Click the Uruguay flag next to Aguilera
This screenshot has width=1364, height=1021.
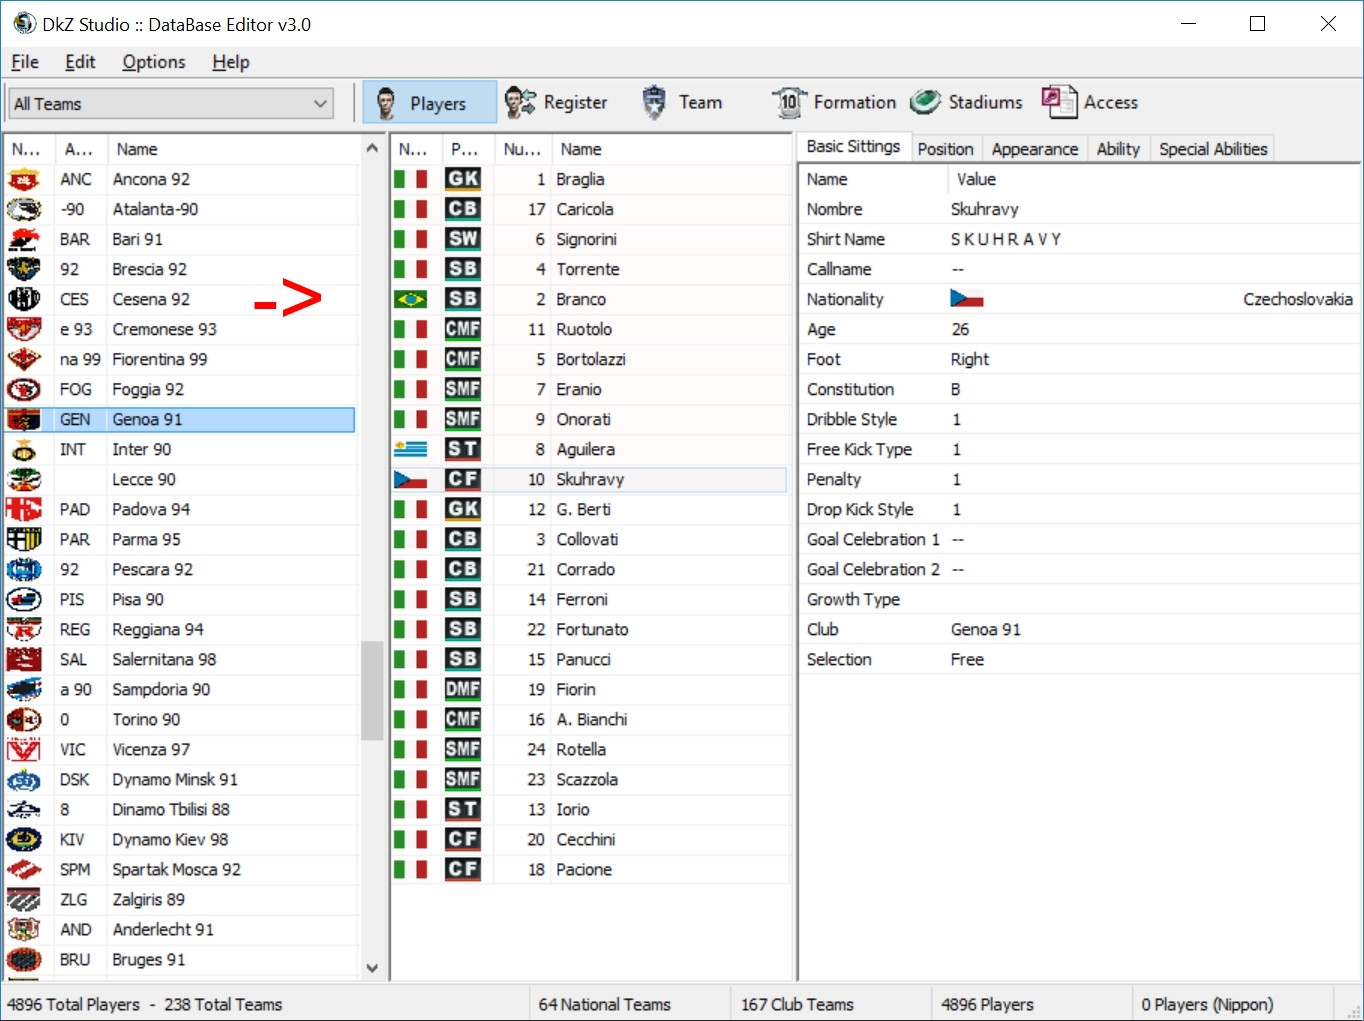pyautogui.click(x=411, y=449)
